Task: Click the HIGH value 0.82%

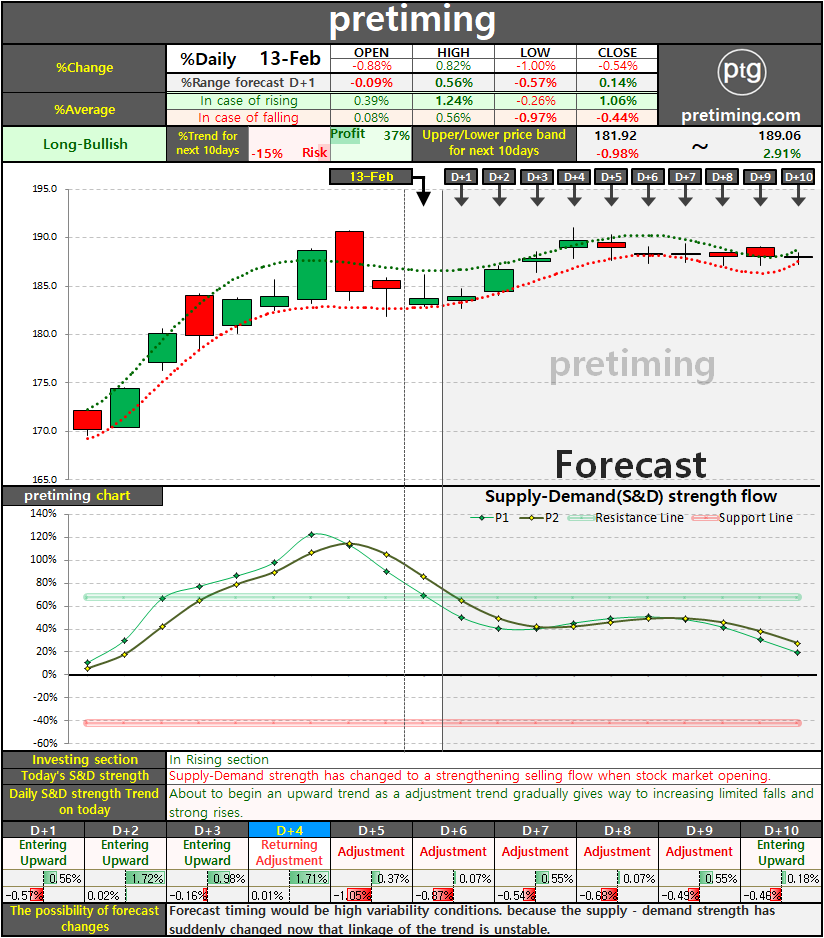Action: tap(453, 66)
